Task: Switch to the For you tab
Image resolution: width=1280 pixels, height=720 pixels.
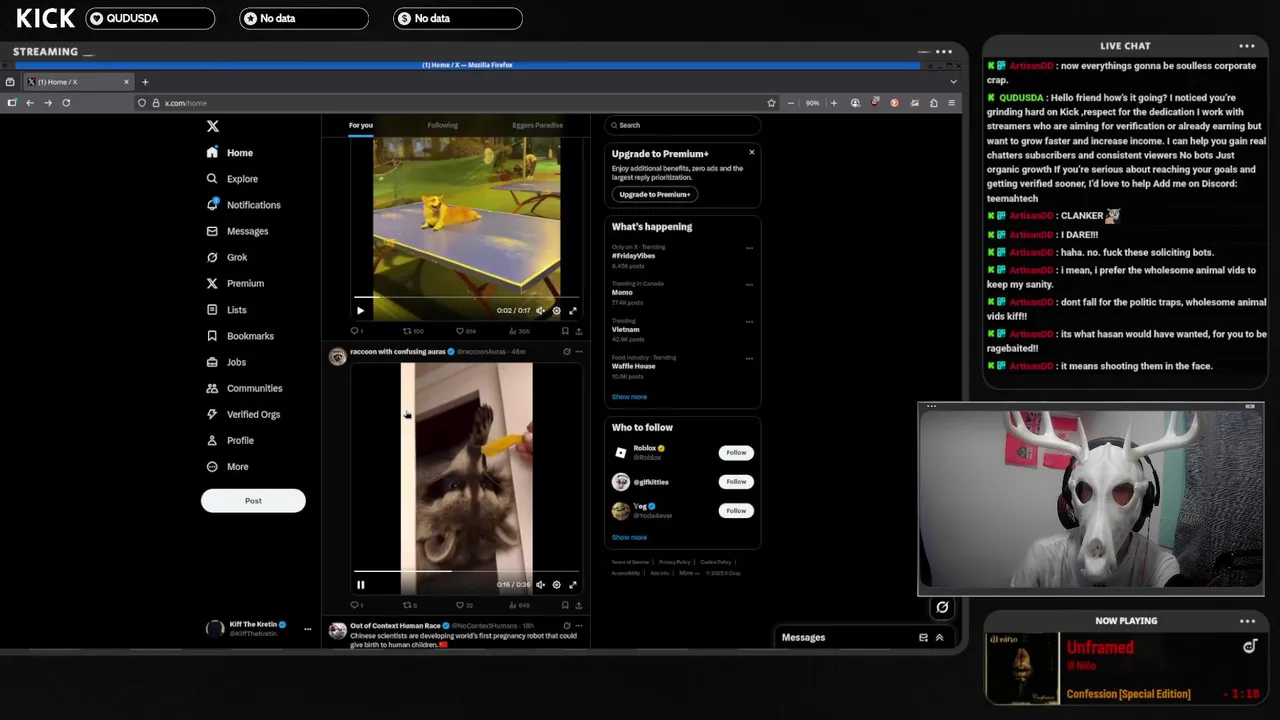Action: [361, 125]
